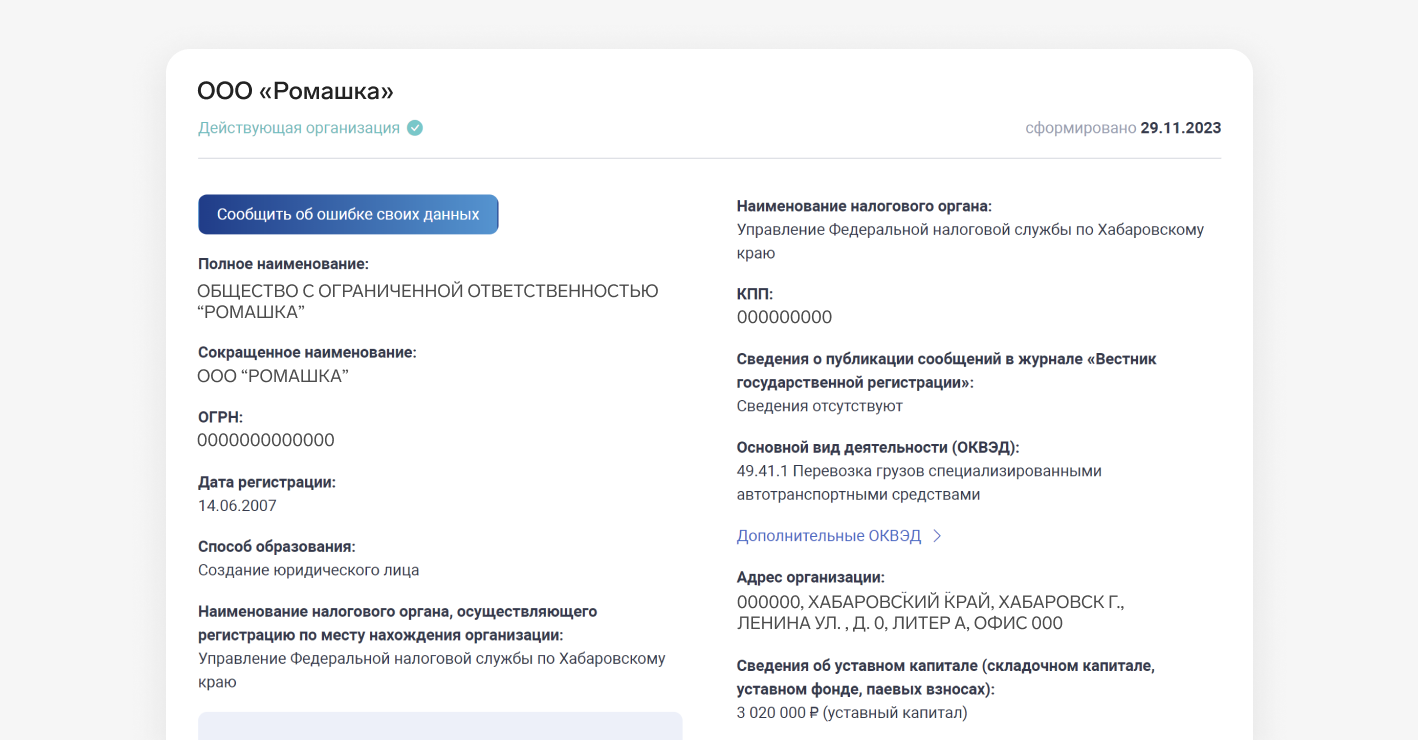Viewport: 1418px width, 740px height.
Task: Click the 'Действующая организация' status text
Action: coord(298,128)
